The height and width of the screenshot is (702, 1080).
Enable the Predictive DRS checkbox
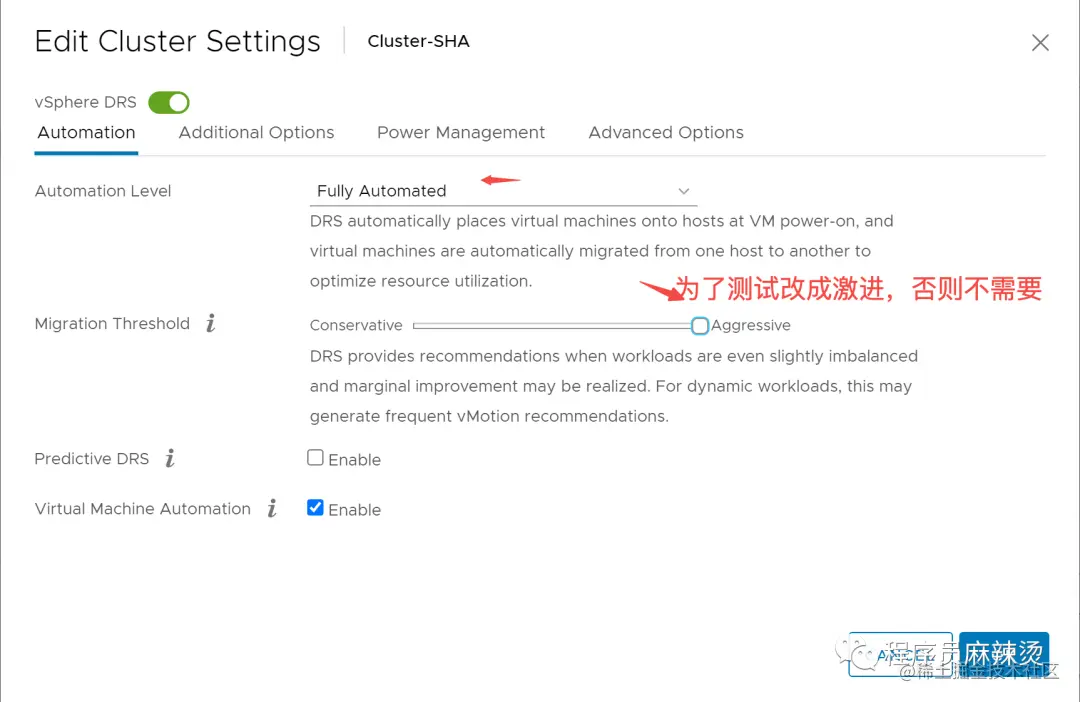coord(315,457)
